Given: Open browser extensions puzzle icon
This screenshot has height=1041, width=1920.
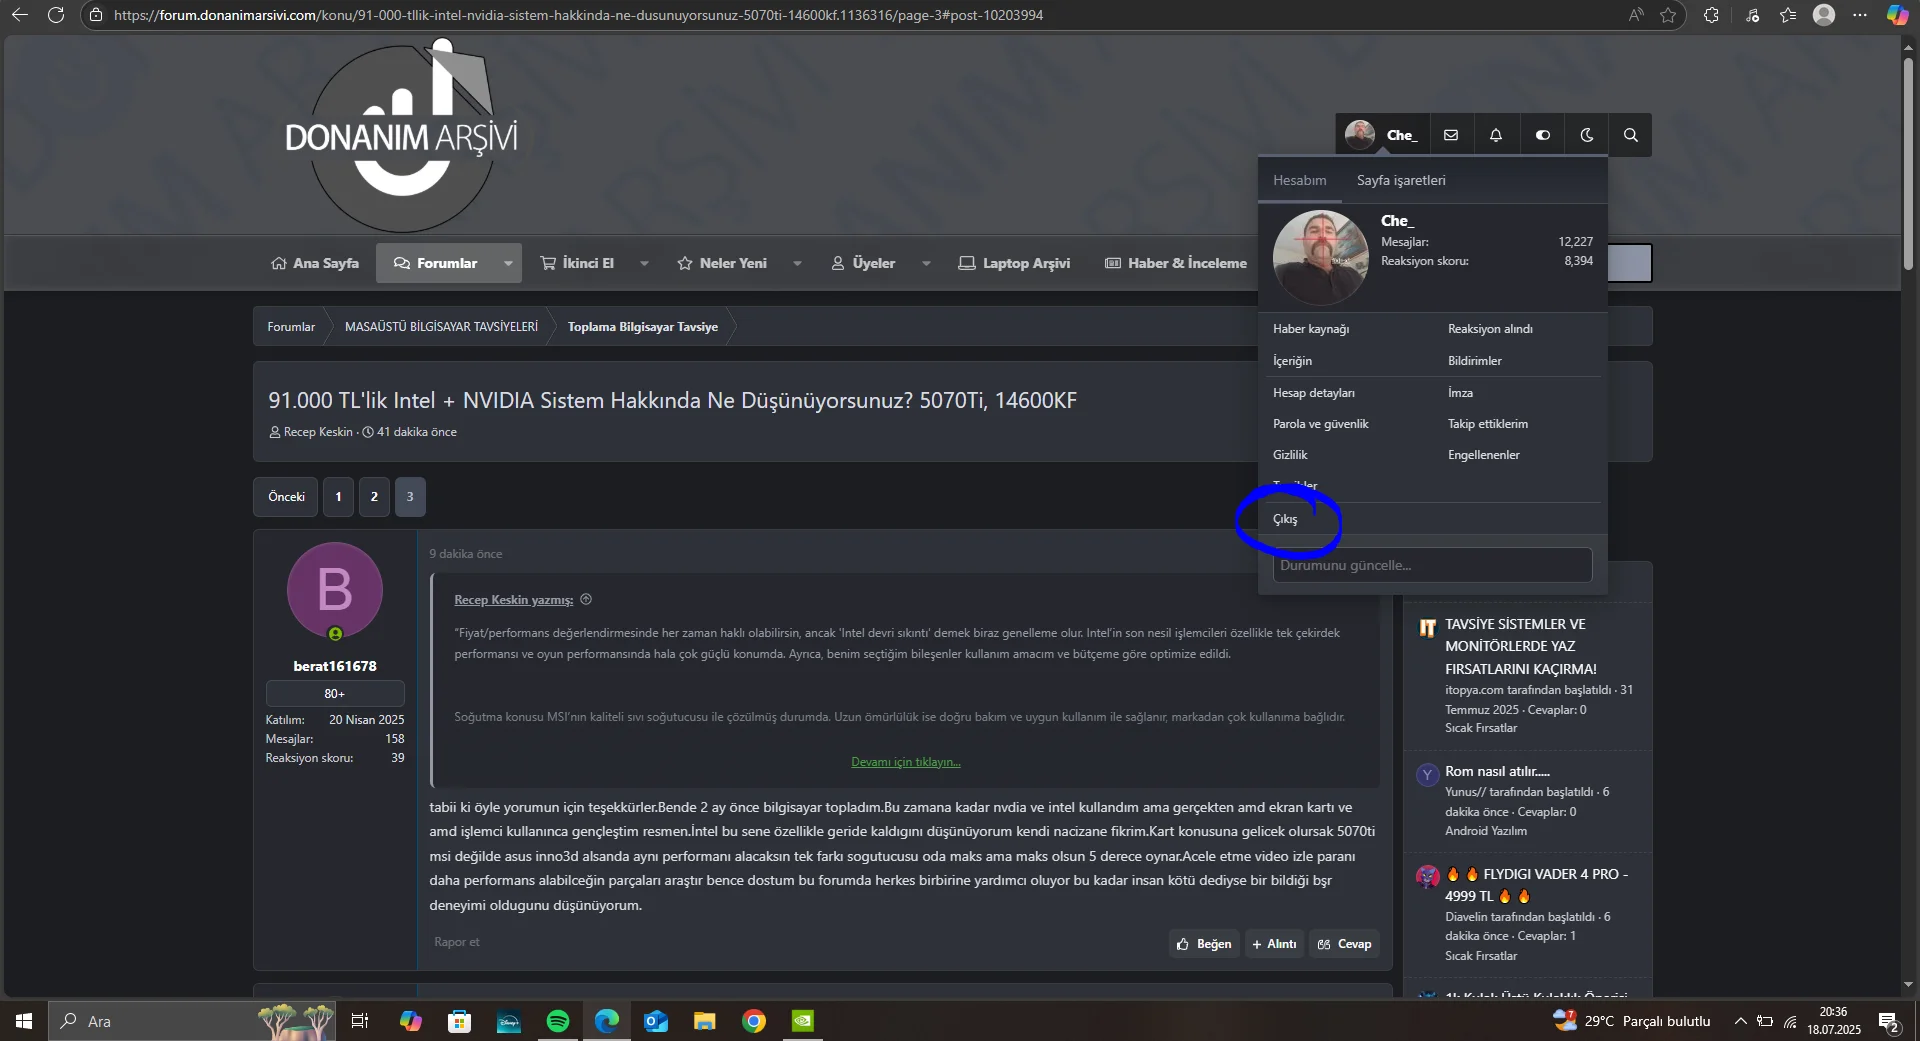Looking at the screenshot, I should 1711,15.
